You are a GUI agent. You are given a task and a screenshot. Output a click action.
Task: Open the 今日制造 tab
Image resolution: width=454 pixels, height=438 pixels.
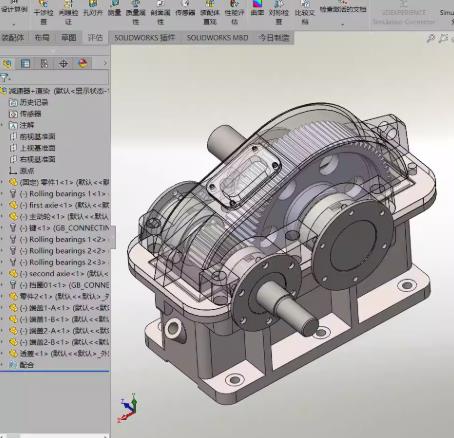click(274, 37)
